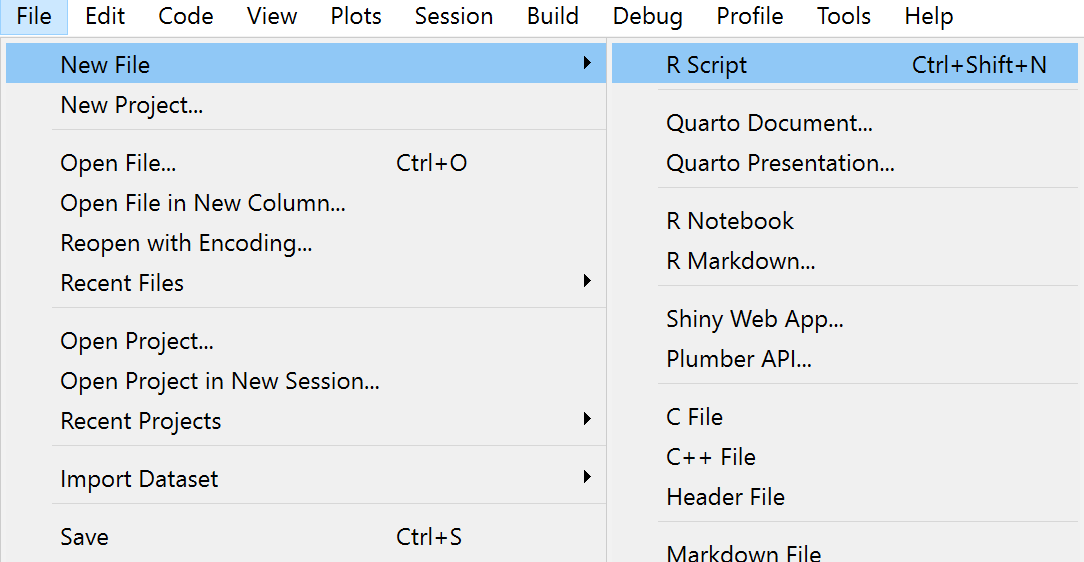Viewport: 1084px width, 562px height.
Task: Select Open File... menu entry
Action: point(306,163)
